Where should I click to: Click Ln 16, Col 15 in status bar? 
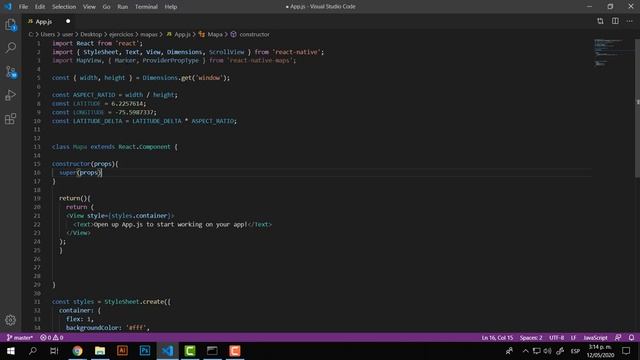click(x=497, y=338)
